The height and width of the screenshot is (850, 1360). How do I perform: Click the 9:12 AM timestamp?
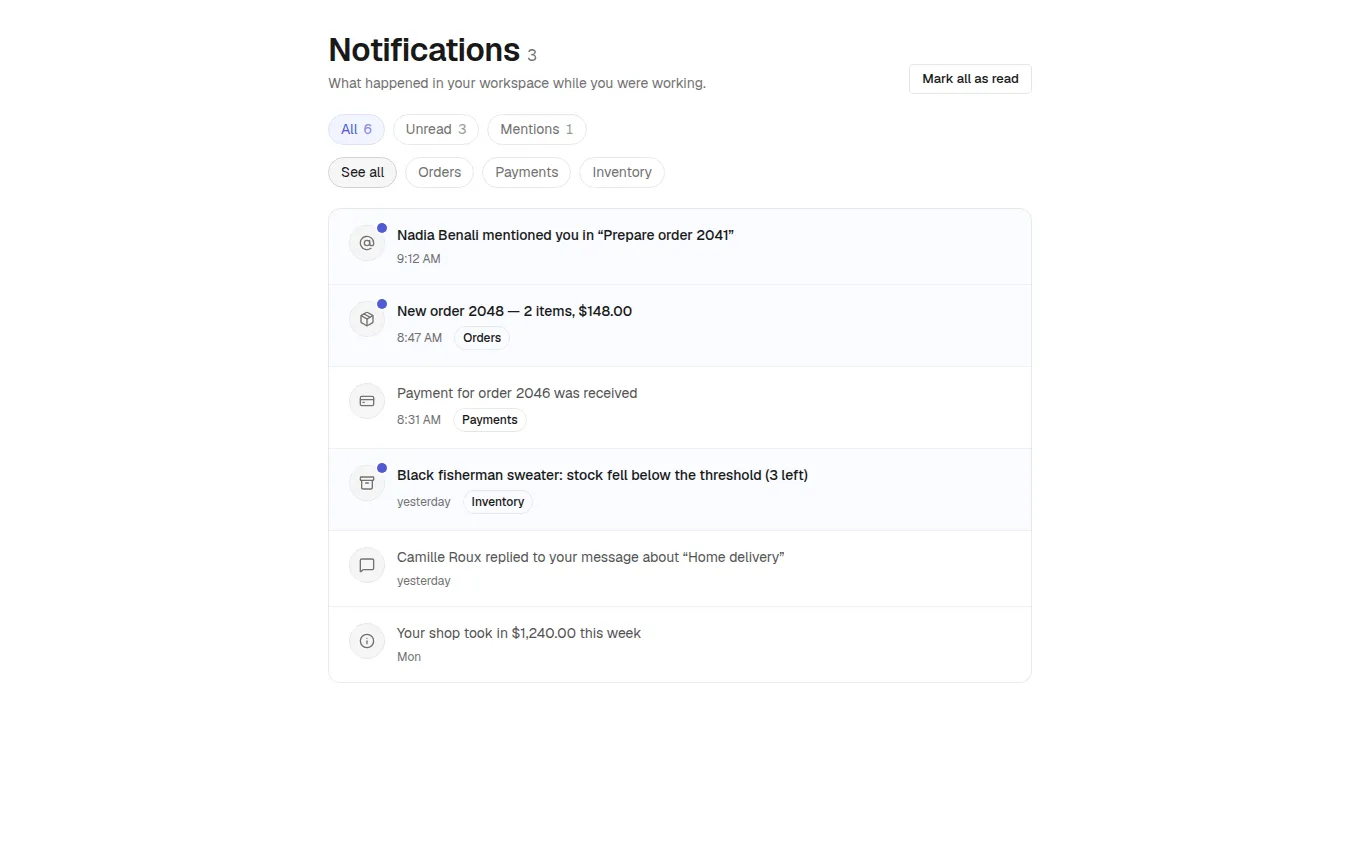pos(419,259)
